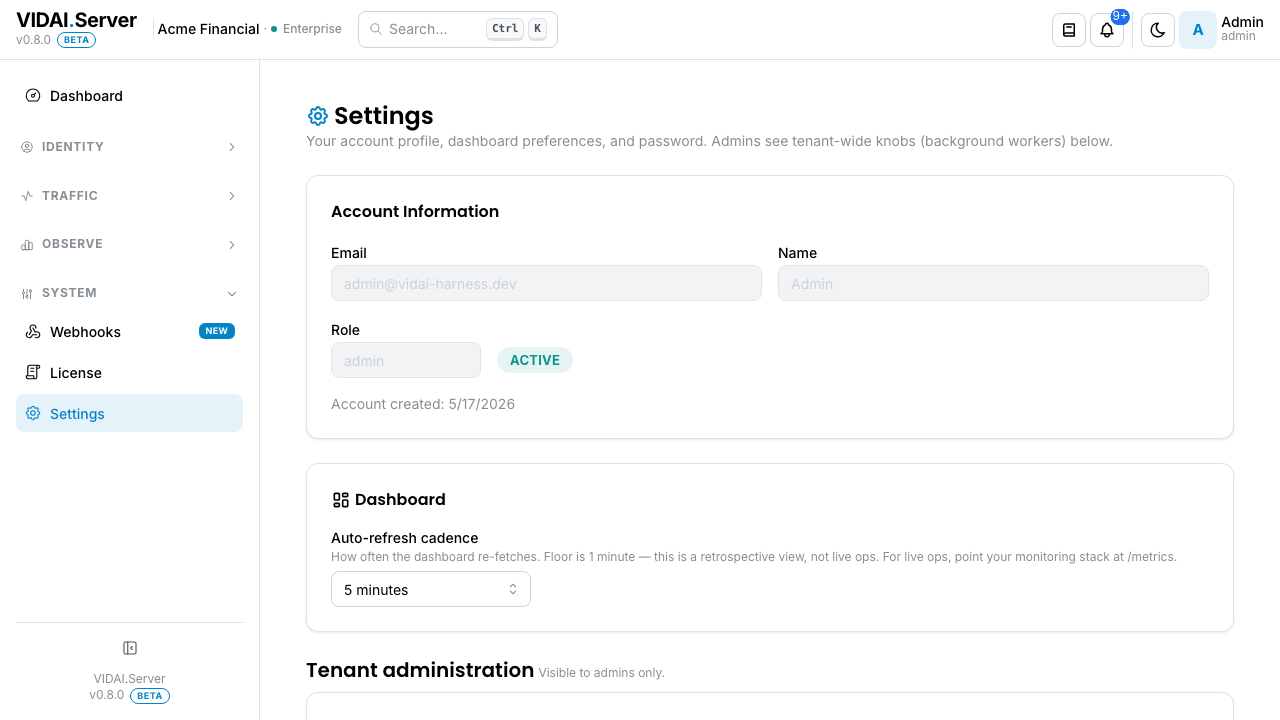Image resolution: width=1280 pixels, height=720 pixels.
Task: Click the Enterprise plan label
Action: tap(312, 29)
